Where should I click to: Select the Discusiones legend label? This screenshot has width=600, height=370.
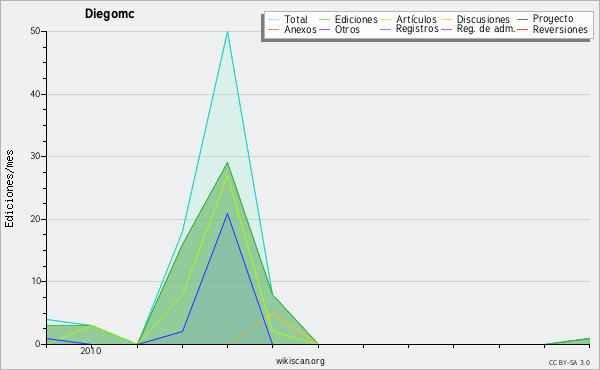(x=483, y=19)
